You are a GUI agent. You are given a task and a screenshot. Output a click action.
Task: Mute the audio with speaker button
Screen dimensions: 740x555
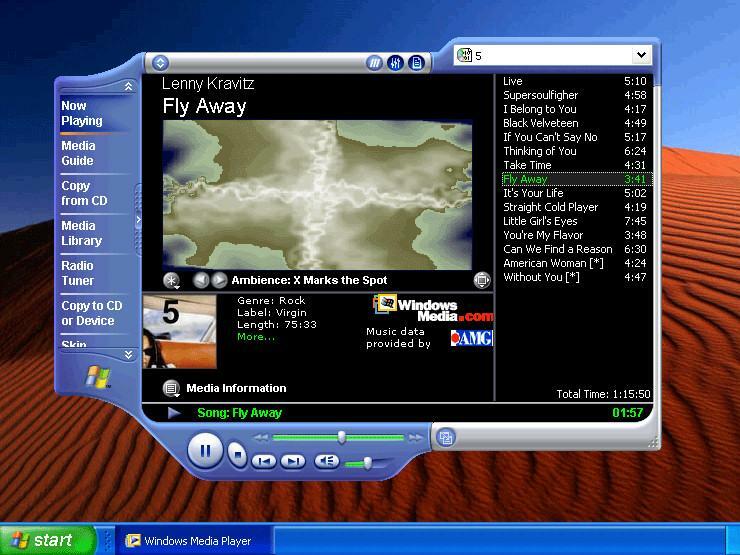[327, 461]
